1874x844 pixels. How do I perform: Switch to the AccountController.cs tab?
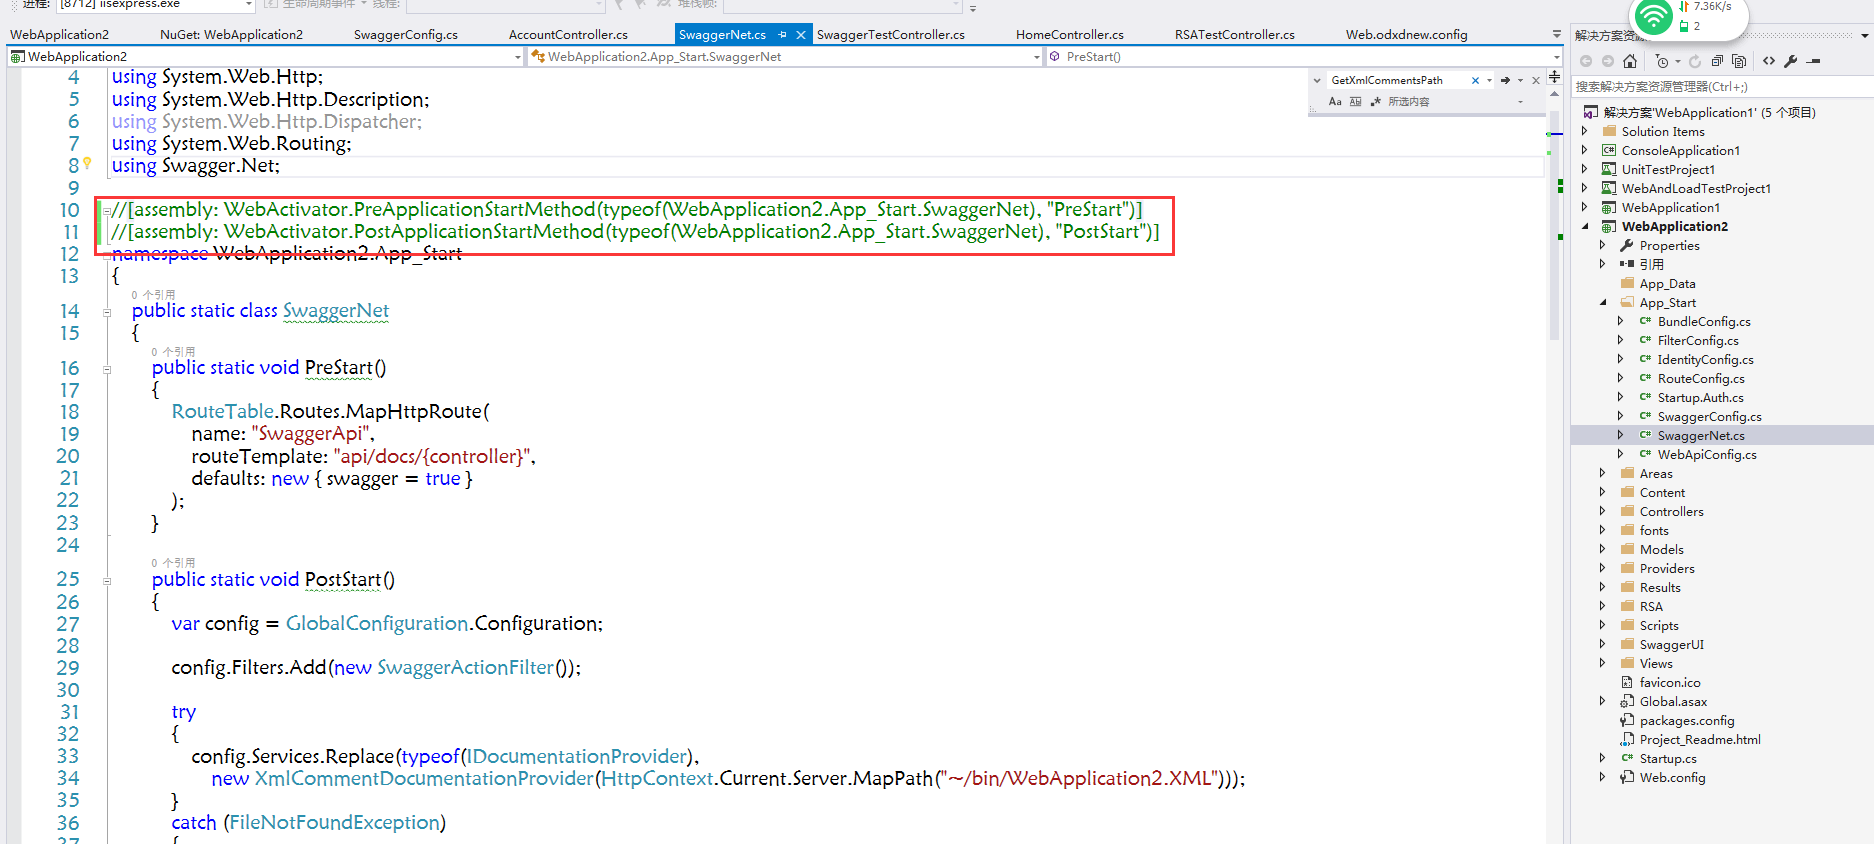568,34
